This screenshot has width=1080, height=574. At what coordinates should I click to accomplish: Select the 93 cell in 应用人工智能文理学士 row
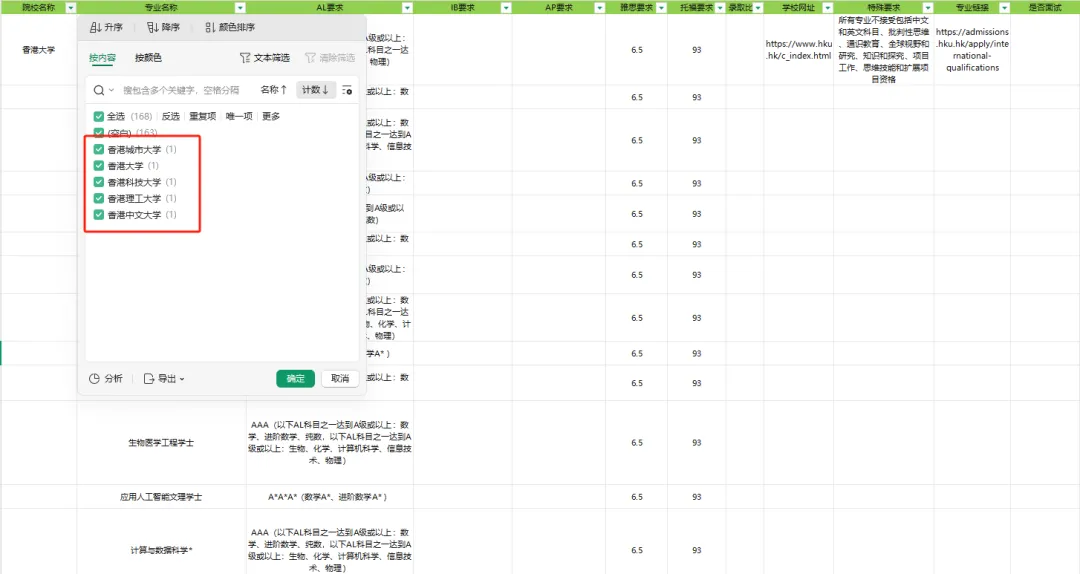696,497
